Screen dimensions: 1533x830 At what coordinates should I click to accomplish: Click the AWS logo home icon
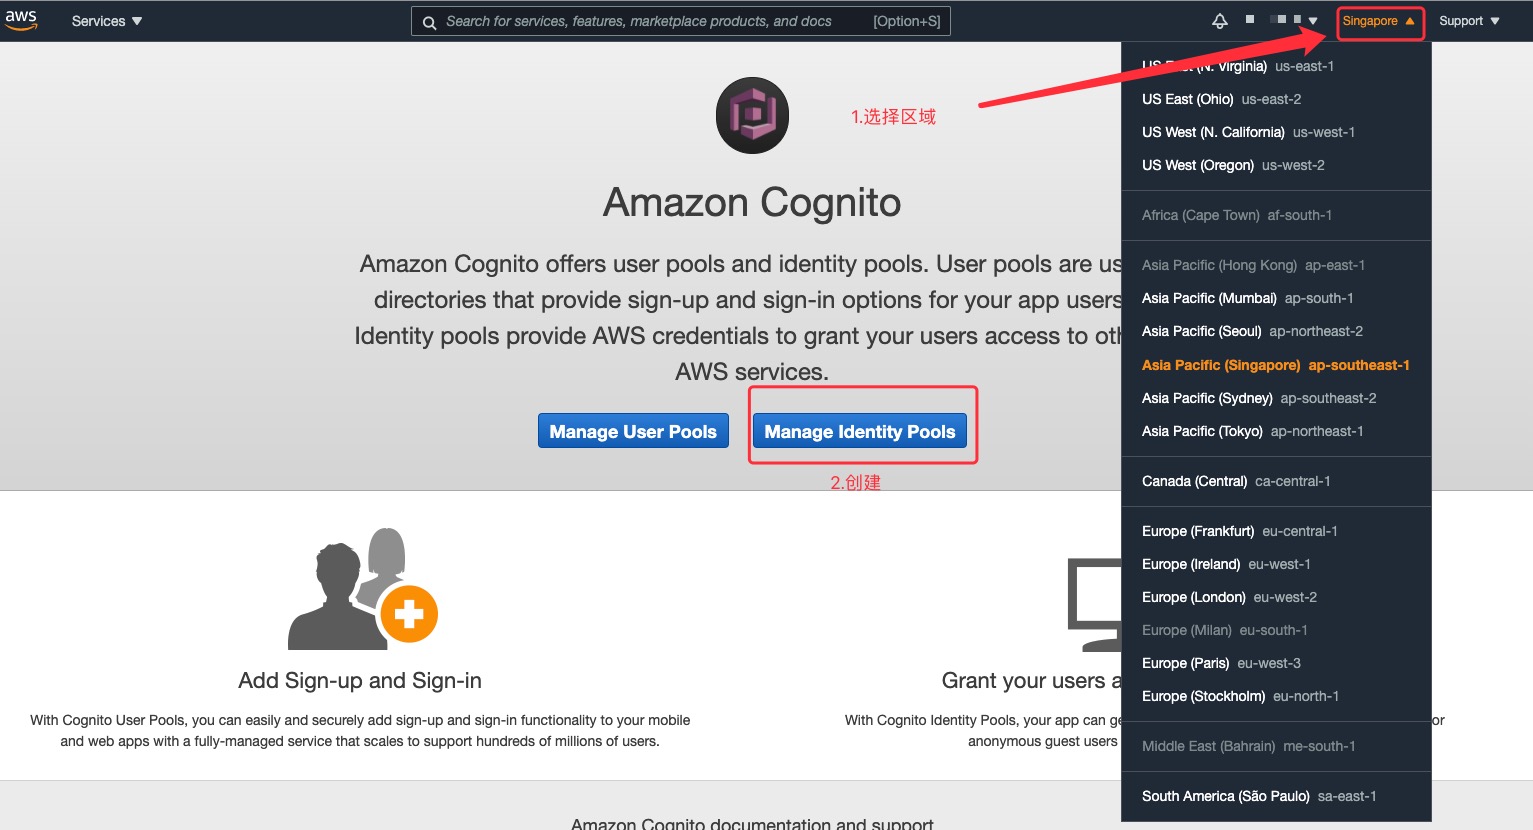[21, 20]
